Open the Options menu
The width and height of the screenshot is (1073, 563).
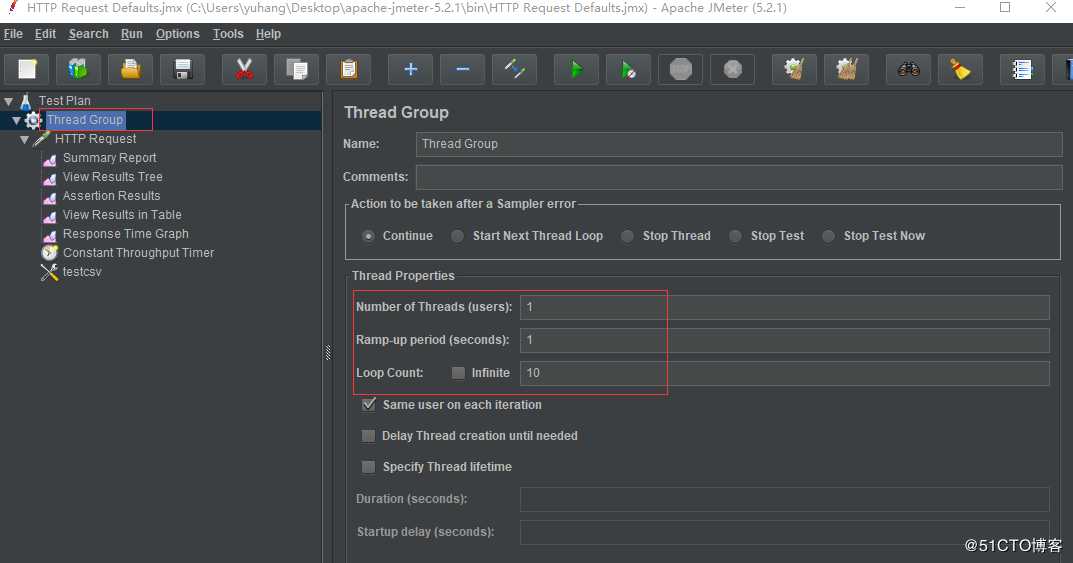pos(177,34)
